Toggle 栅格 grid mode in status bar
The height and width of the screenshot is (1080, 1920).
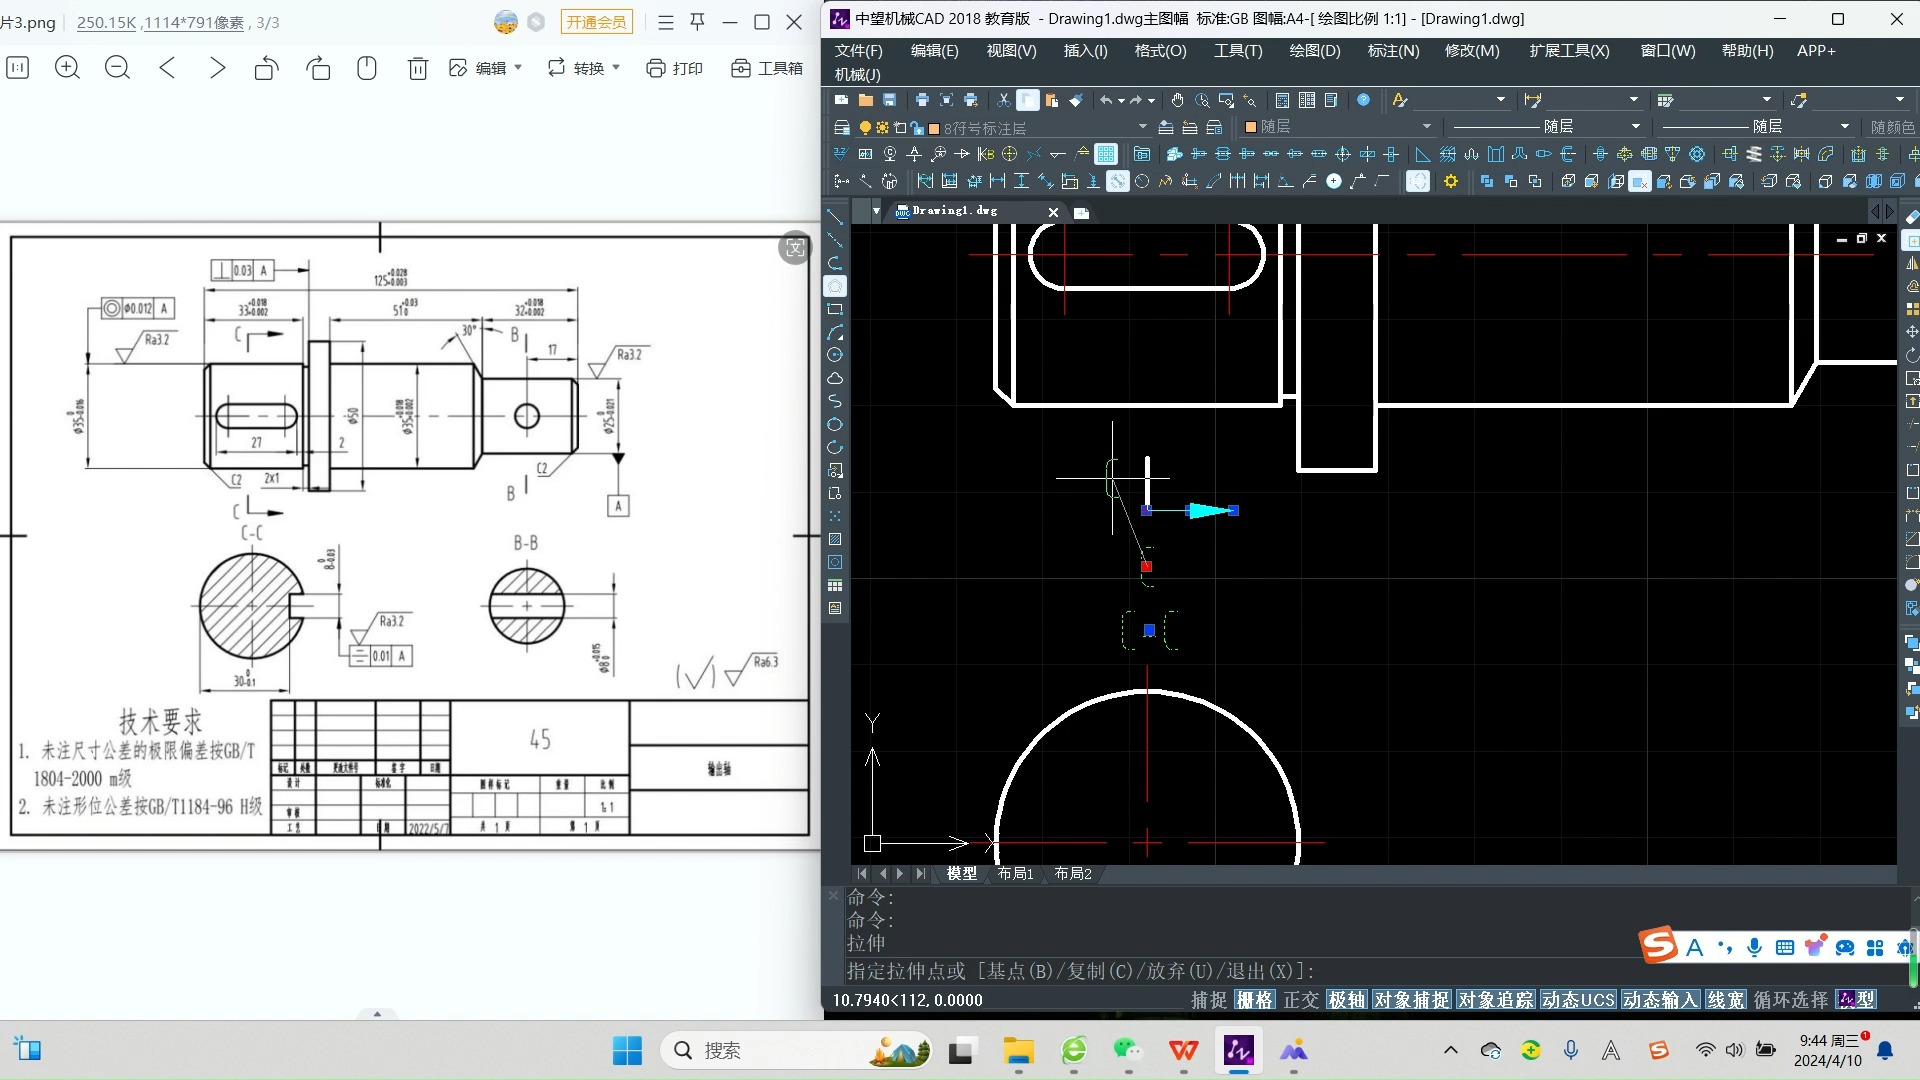tap(1254, 999)
